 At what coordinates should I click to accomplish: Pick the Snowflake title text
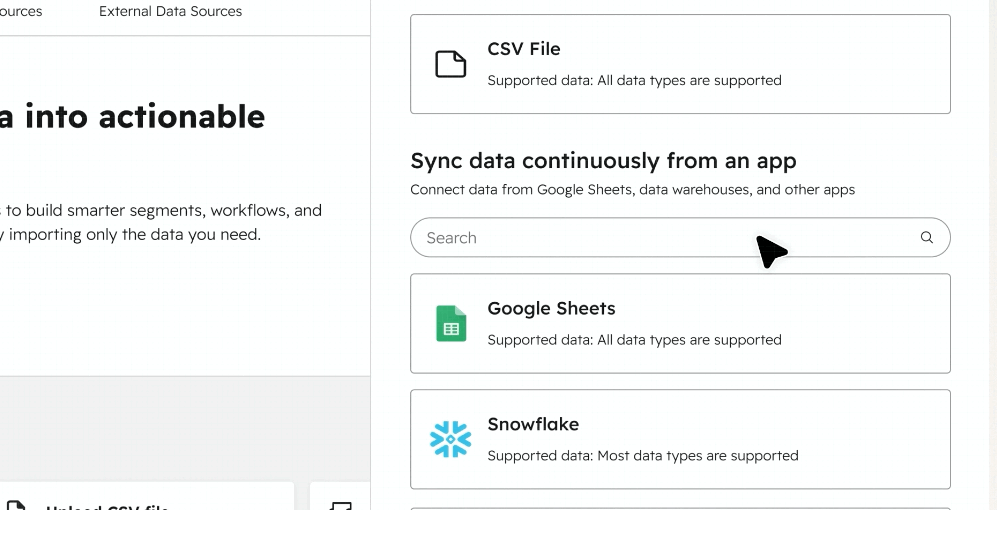[533, 424]
